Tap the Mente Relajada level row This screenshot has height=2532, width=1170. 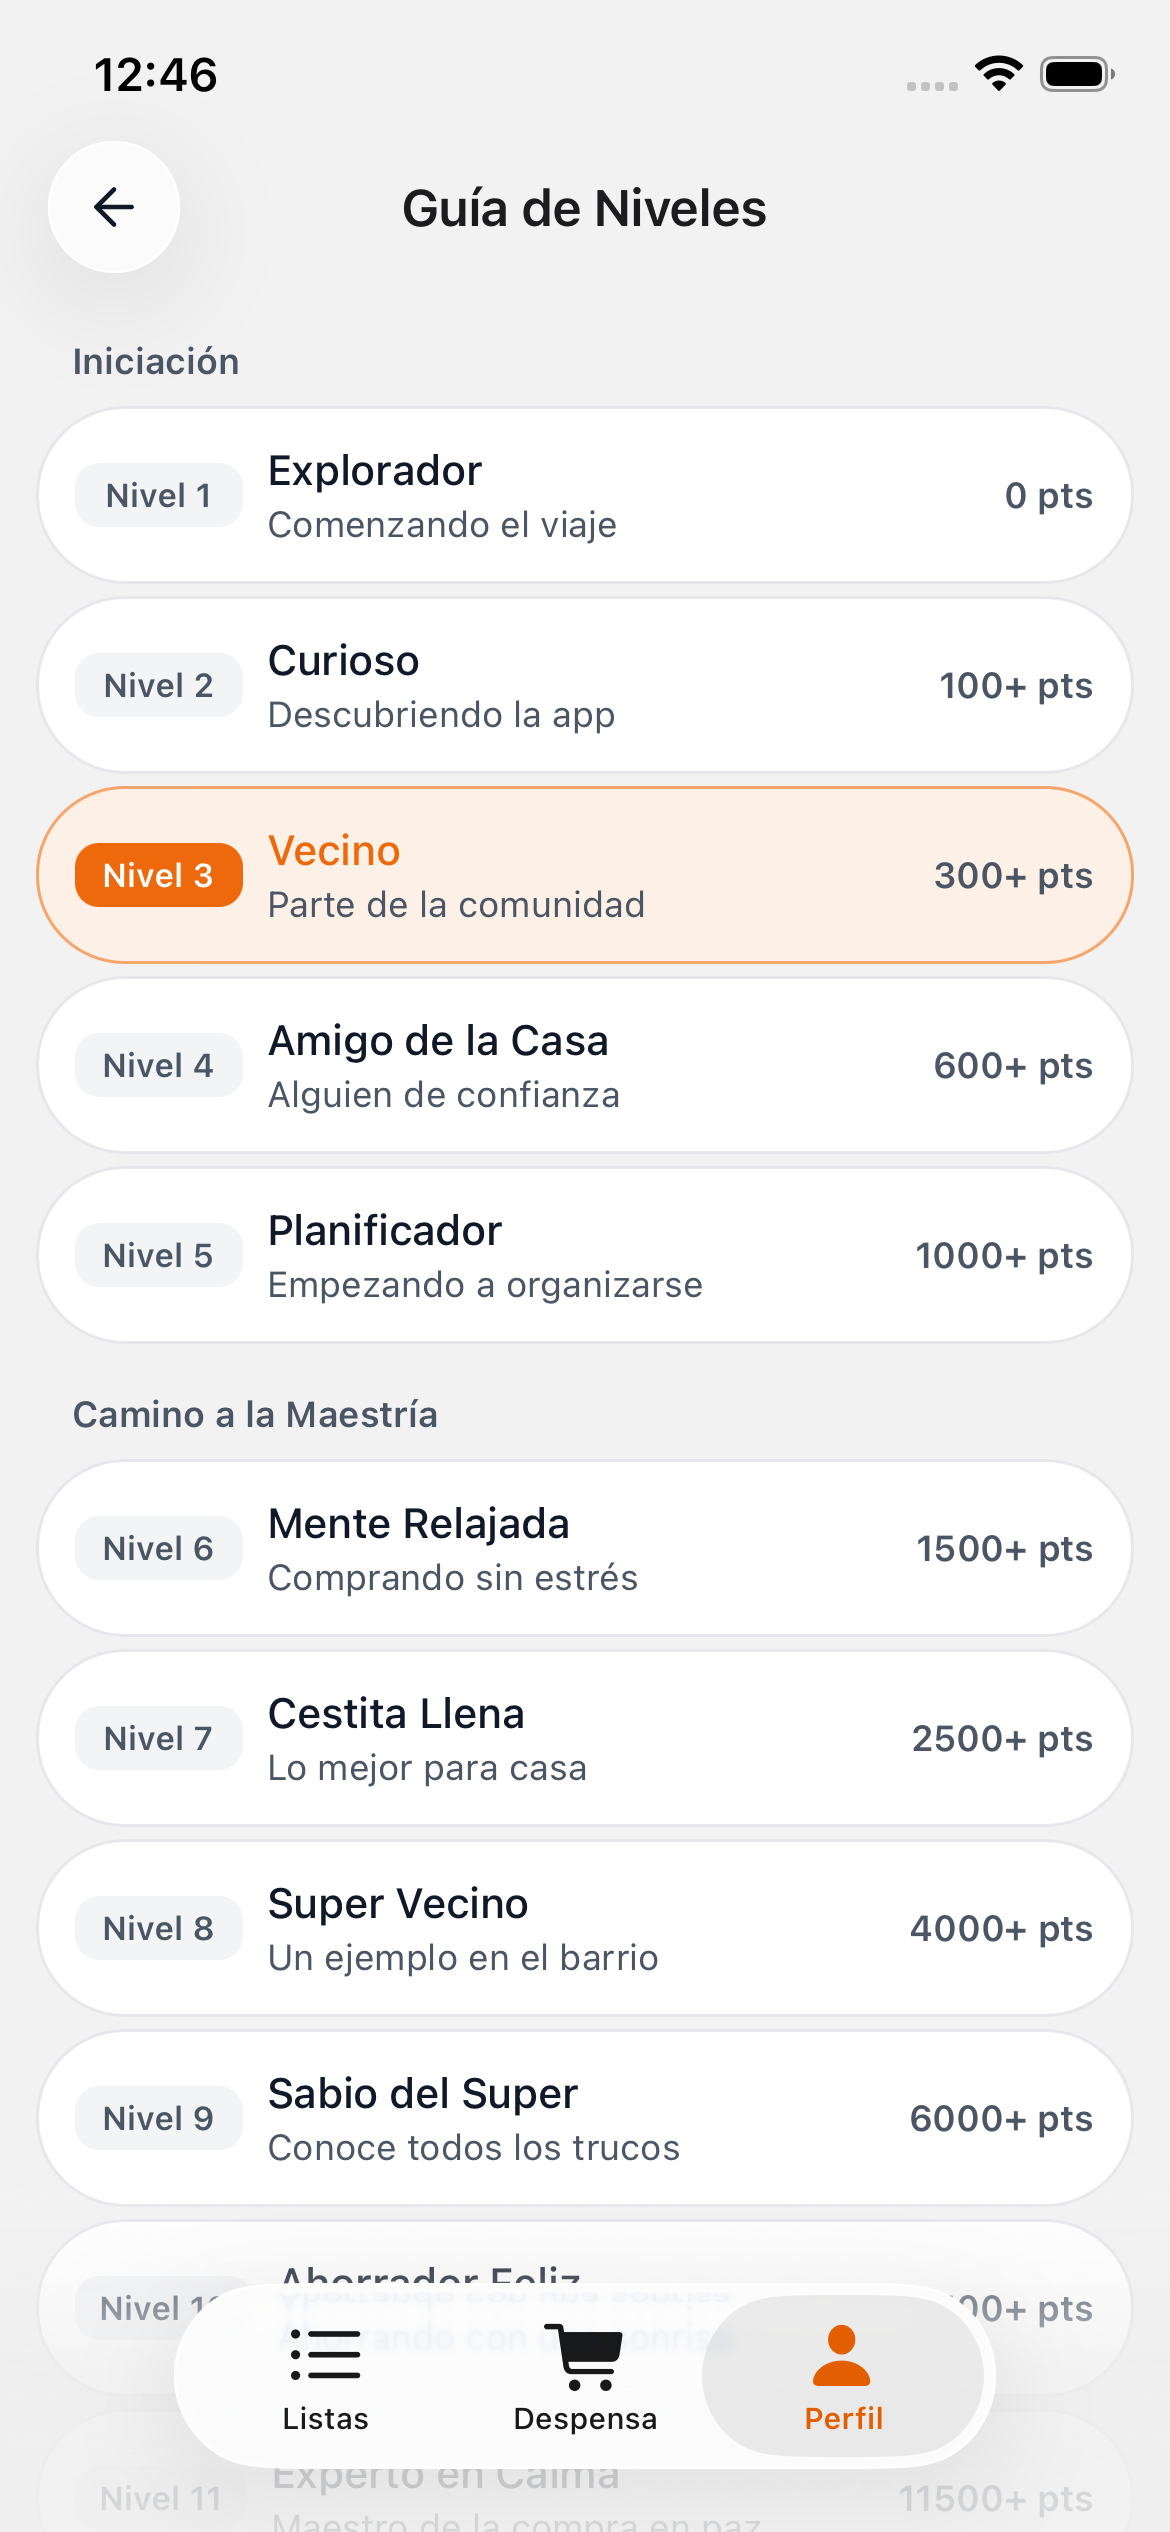[x=584, y=1548]
